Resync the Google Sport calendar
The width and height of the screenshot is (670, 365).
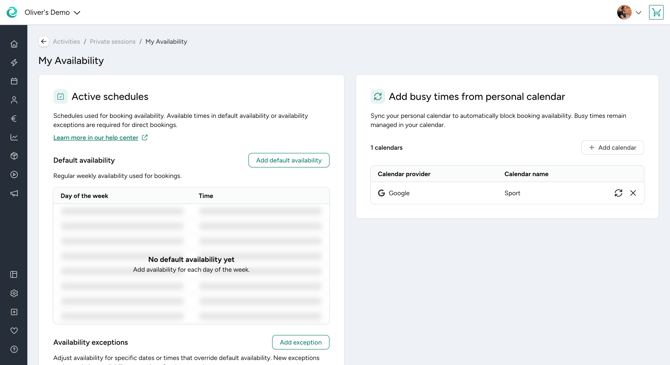click(x=618, y=193)
